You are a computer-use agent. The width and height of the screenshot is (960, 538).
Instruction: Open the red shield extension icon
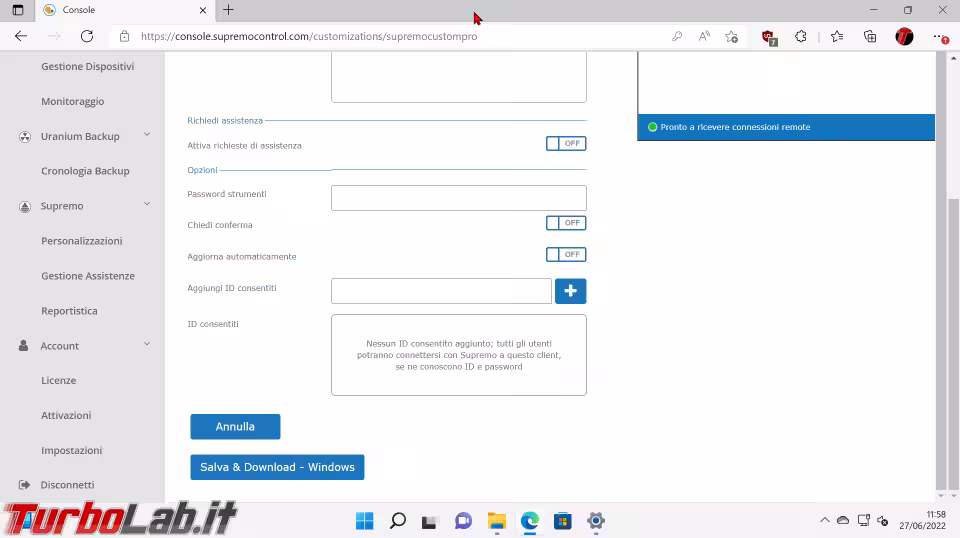click(x=769, y=37)
